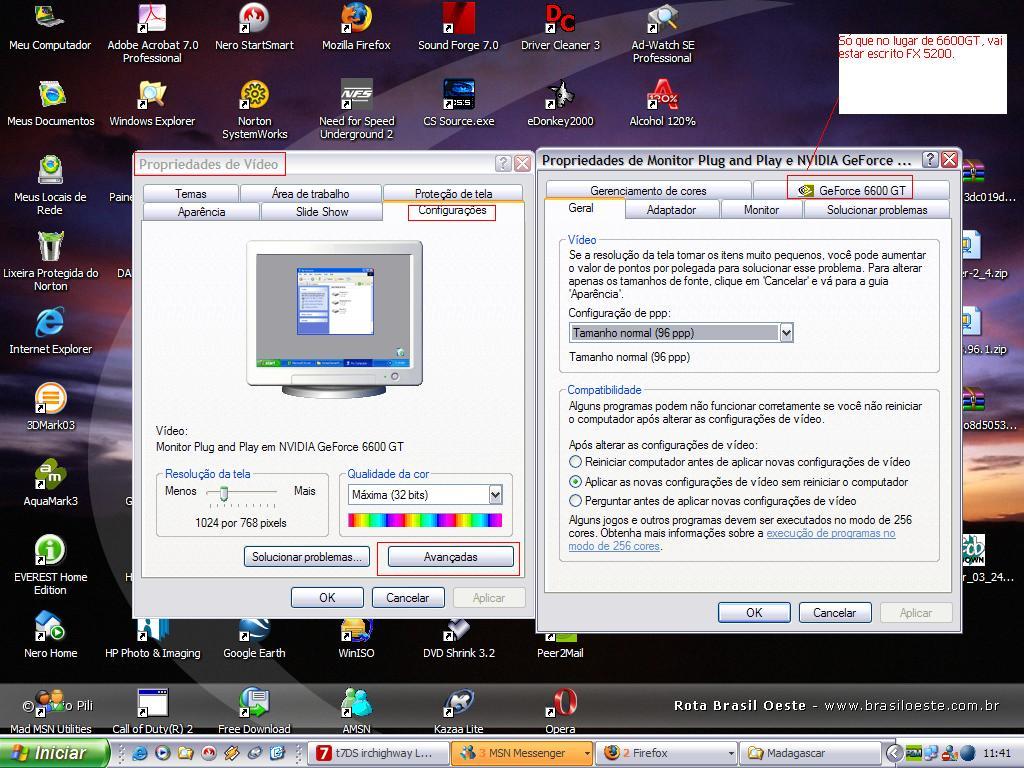Image resolution: width=1024 pixels, height=768 pixels.
Task: Click the eDonkey2000 desktop icon
Action: [560, 103]
